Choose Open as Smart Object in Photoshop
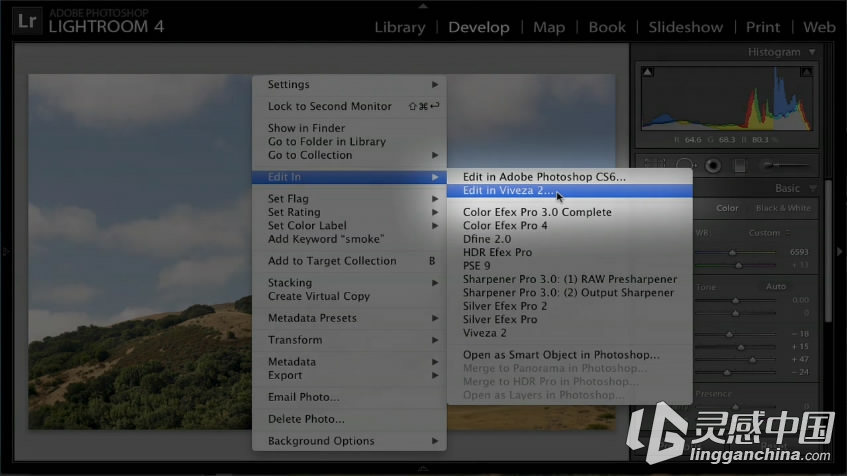This screenshot has width=847, height=476. (x=569, y=355)
